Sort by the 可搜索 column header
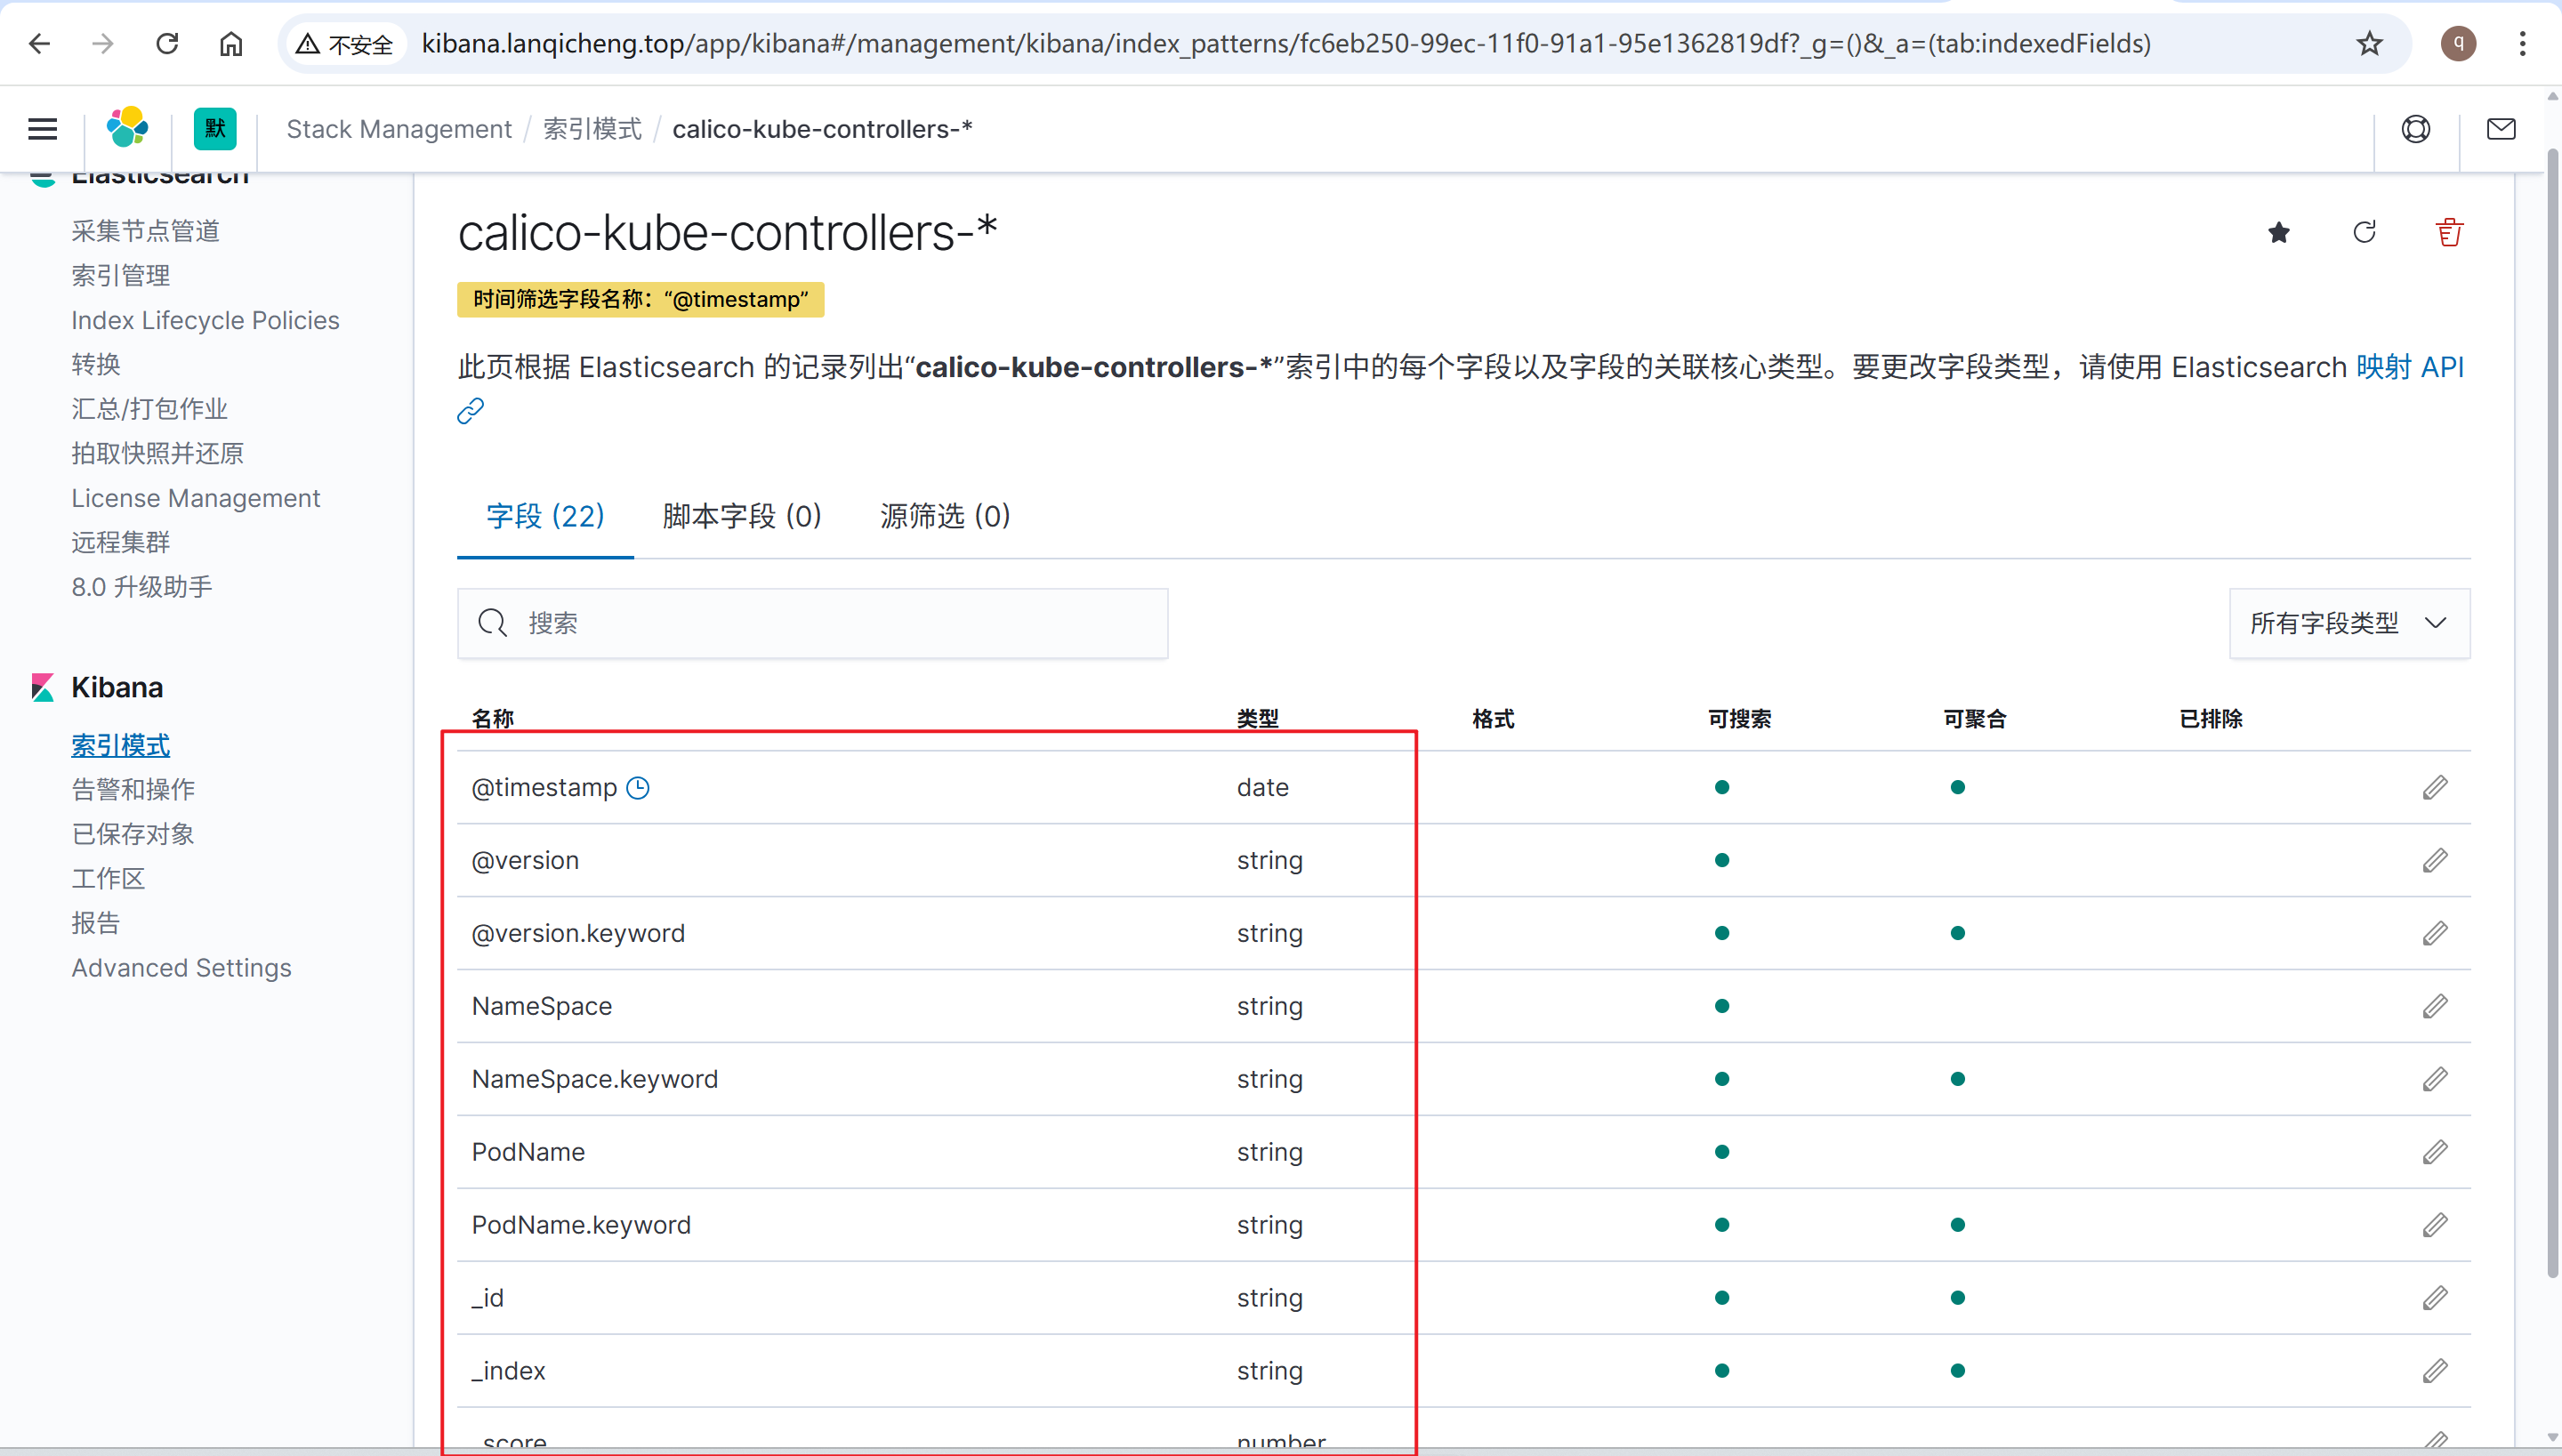 [1739, 719]
